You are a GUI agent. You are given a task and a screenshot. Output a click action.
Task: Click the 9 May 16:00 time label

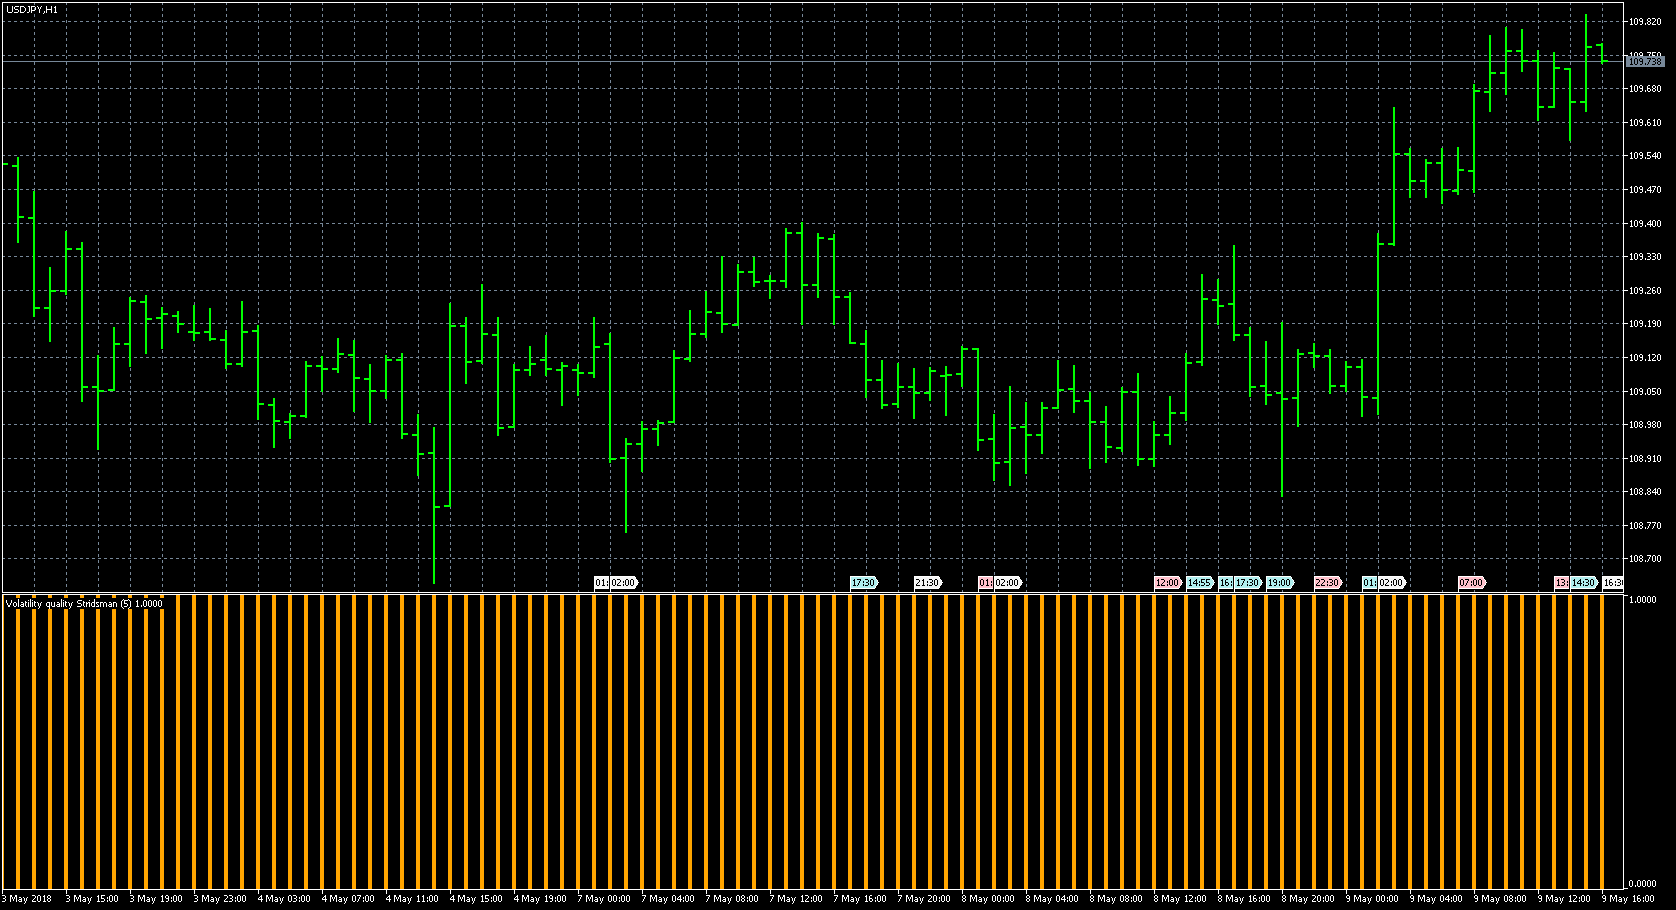(x=1628, y=899)
